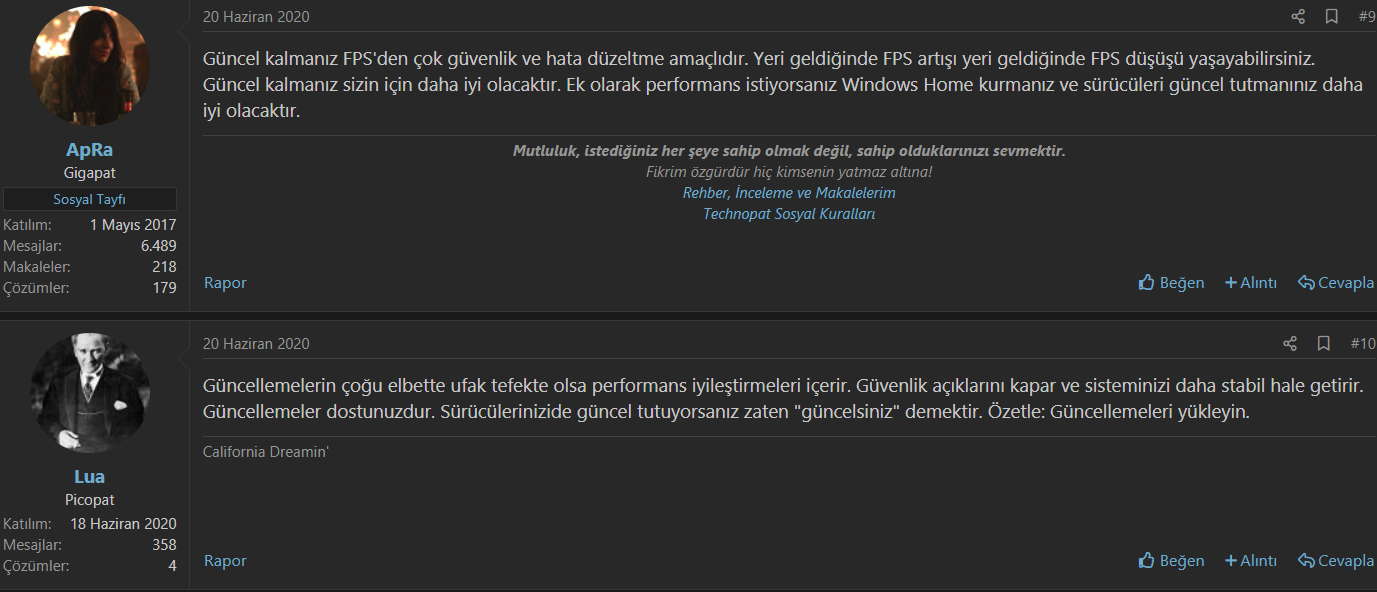This screenshot has width=1377, height=592.
Task: Like Lua's post with Beğen
Action: click(1171, 561)
